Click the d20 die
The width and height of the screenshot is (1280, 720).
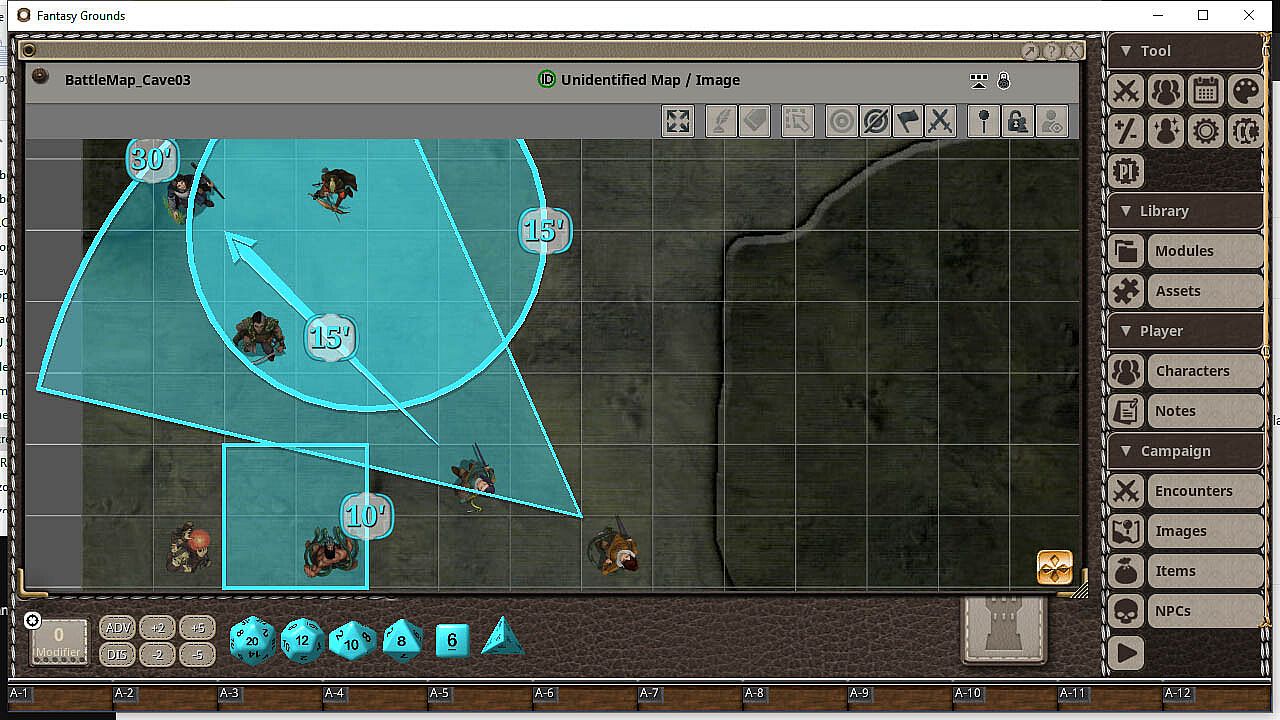coord(251,640)
